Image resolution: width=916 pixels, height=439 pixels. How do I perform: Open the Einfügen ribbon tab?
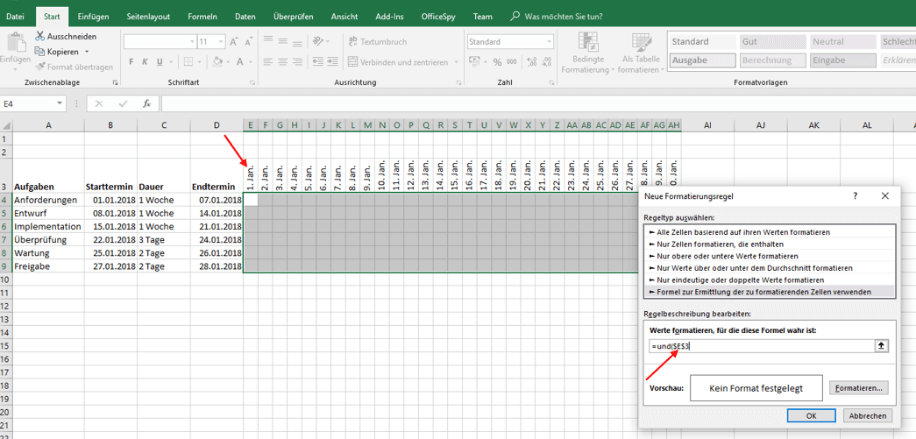(92, 17)
